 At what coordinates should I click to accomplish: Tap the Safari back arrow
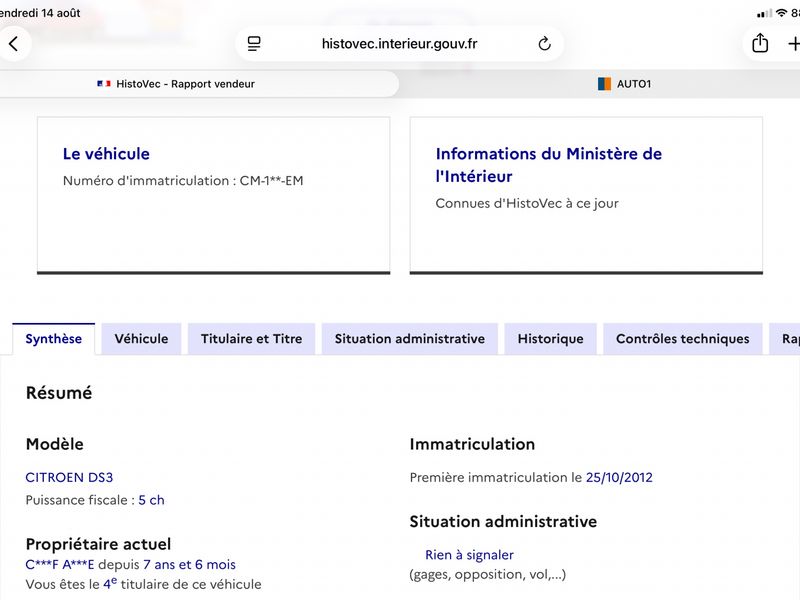tap(14, 43)
